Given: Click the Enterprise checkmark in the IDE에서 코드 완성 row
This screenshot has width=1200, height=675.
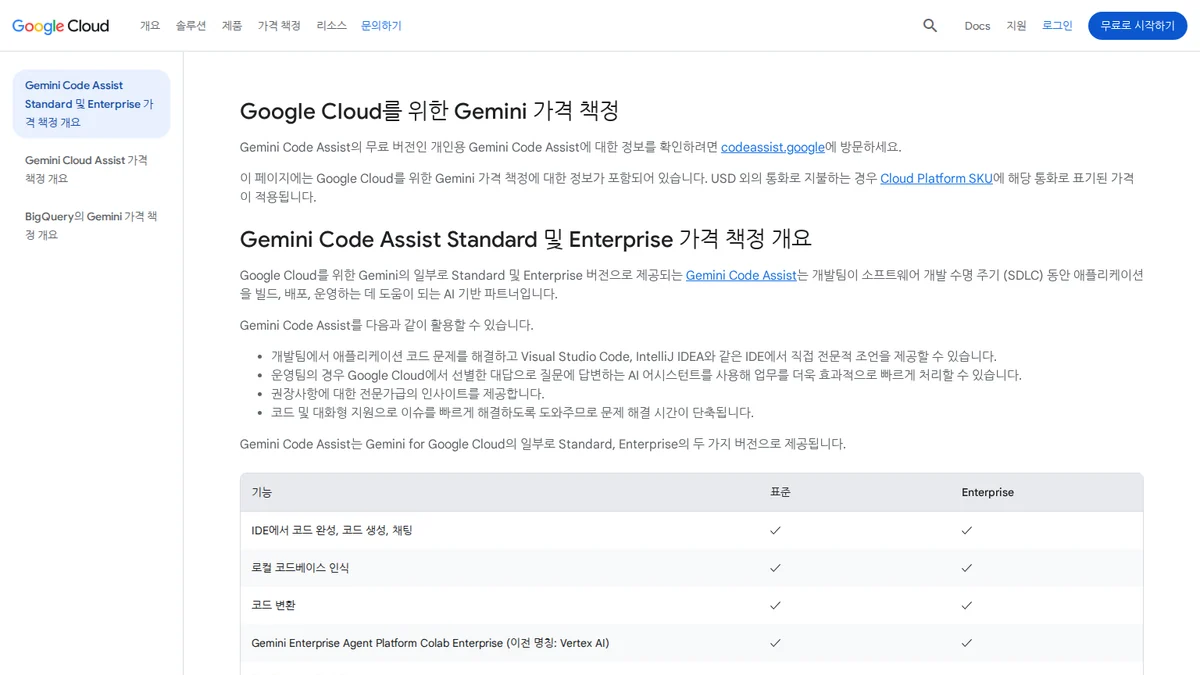Looking at the screenshot, I should [x=967, y=530].
